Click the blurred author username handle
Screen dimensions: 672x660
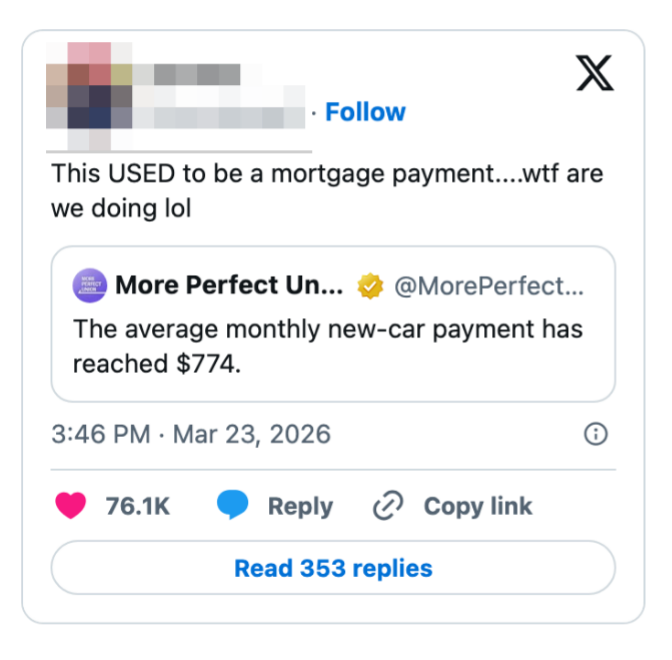click(x=220, y=116)
